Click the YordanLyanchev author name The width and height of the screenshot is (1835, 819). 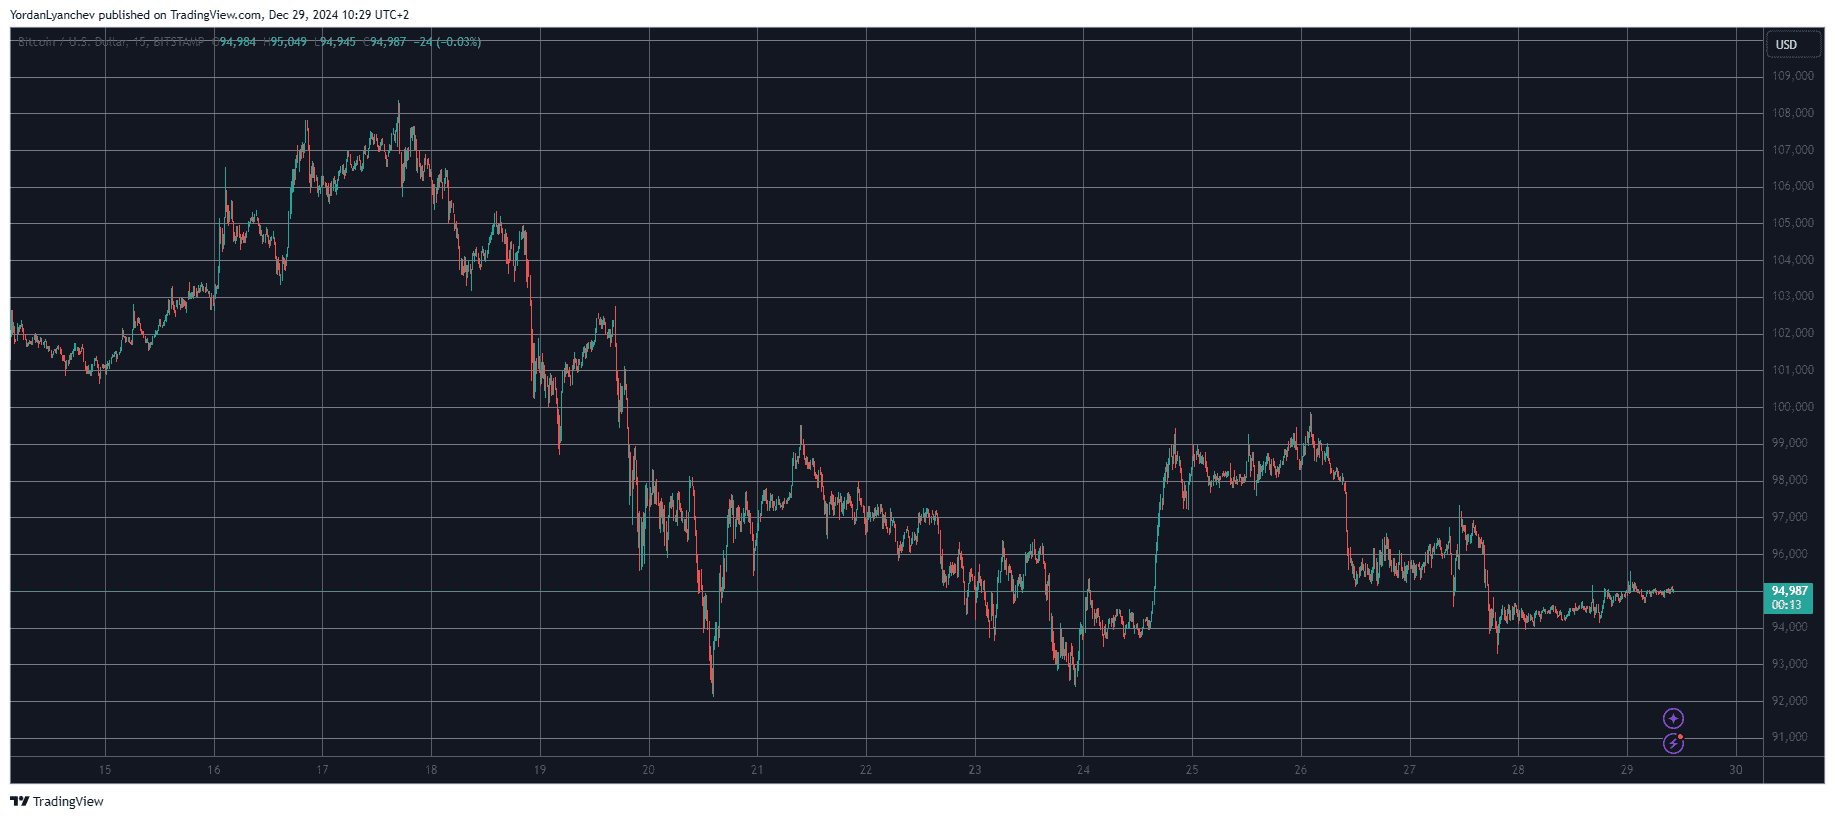(52, 15)
